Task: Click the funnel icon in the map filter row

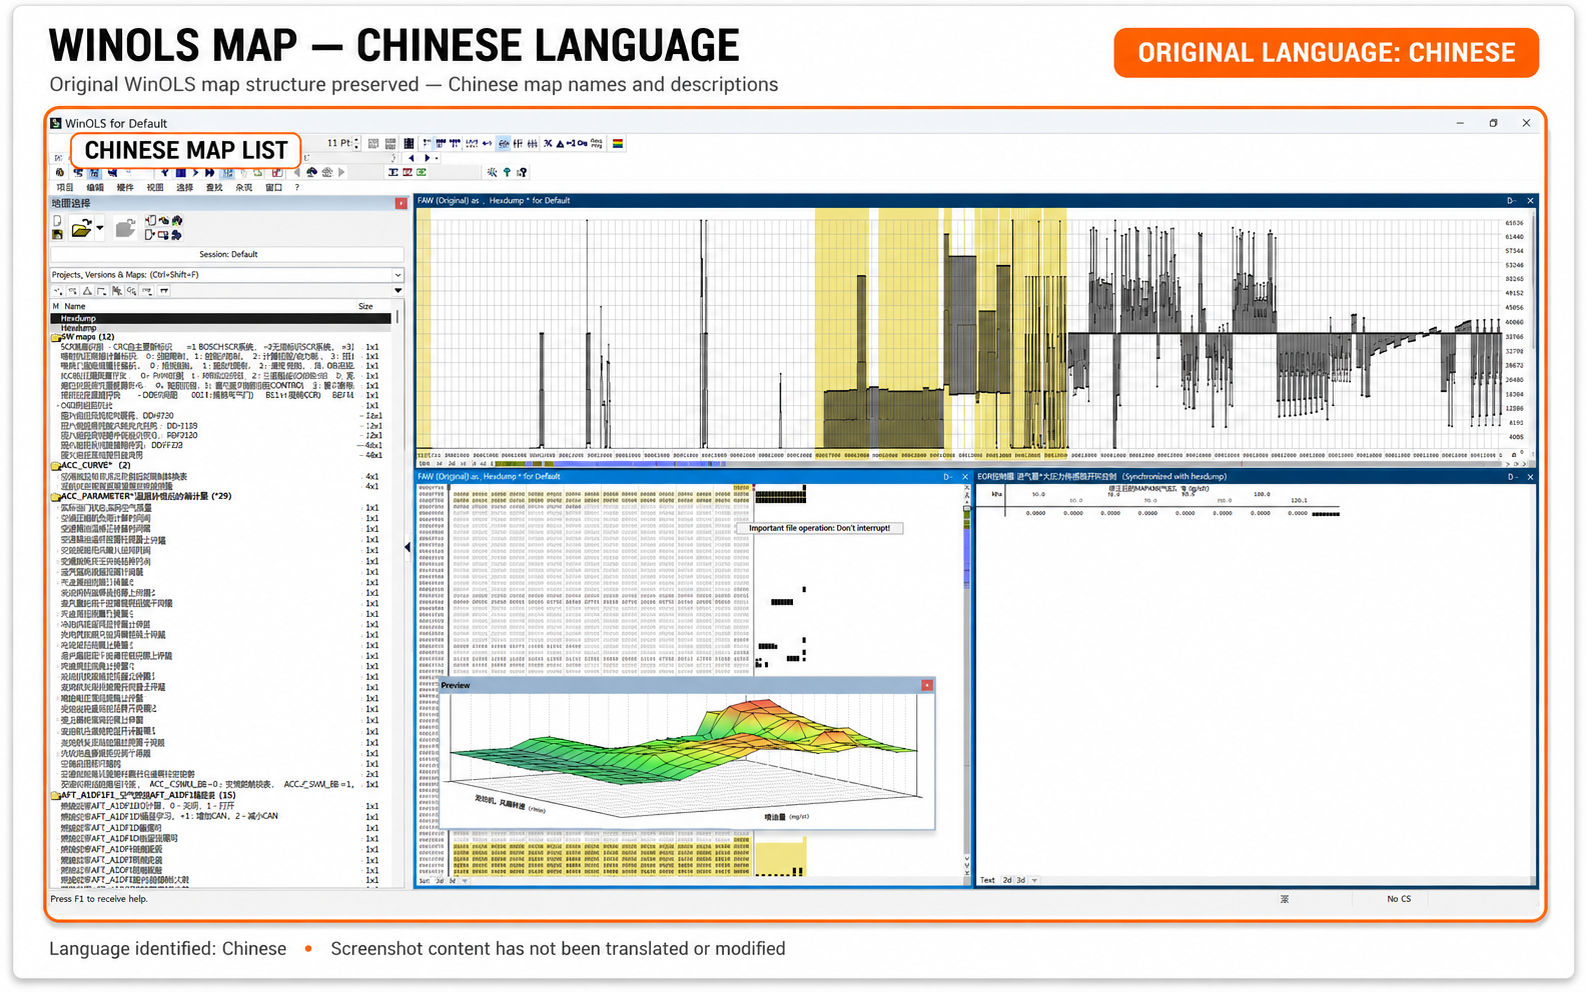Action: tap(163, 291)
